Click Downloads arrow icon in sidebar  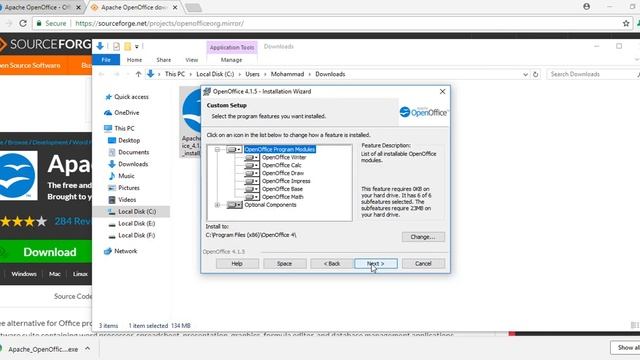112,164
